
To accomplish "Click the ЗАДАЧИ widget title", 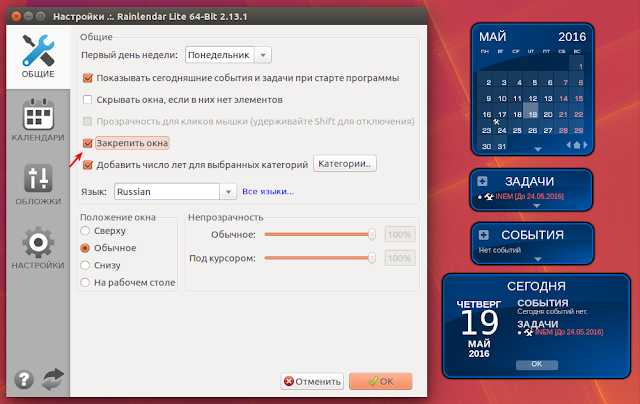I will coord(529,181).
